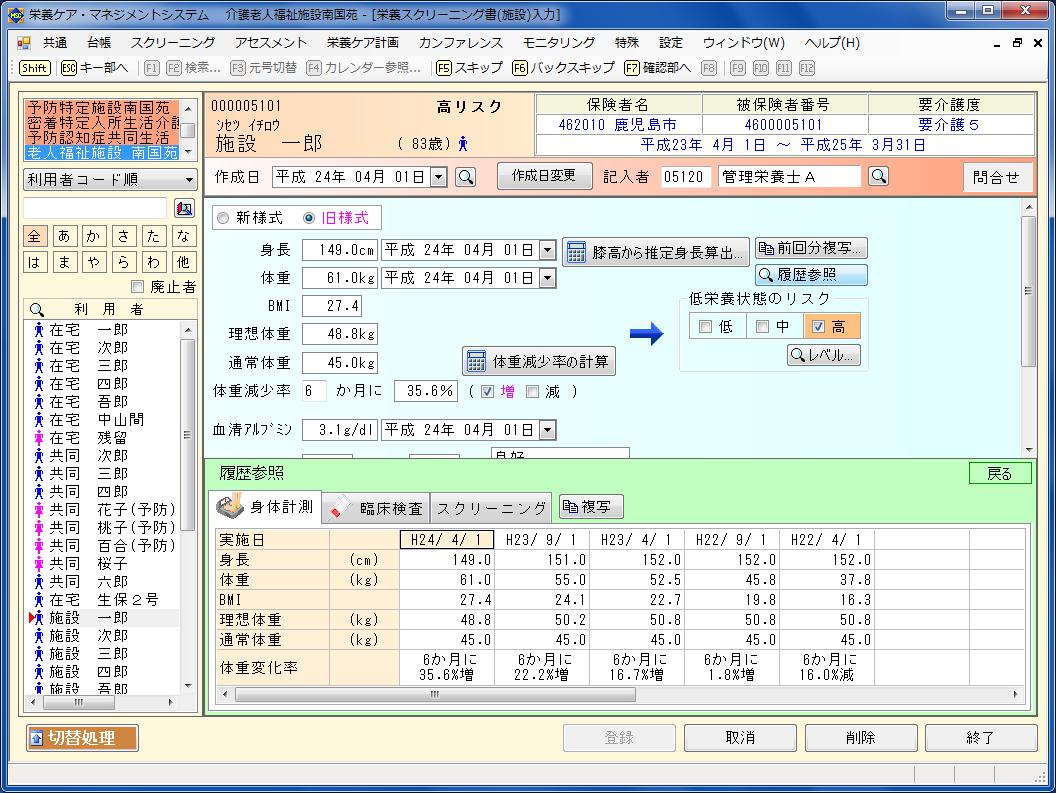Select the 新様式 radio button

pos(223,218)
